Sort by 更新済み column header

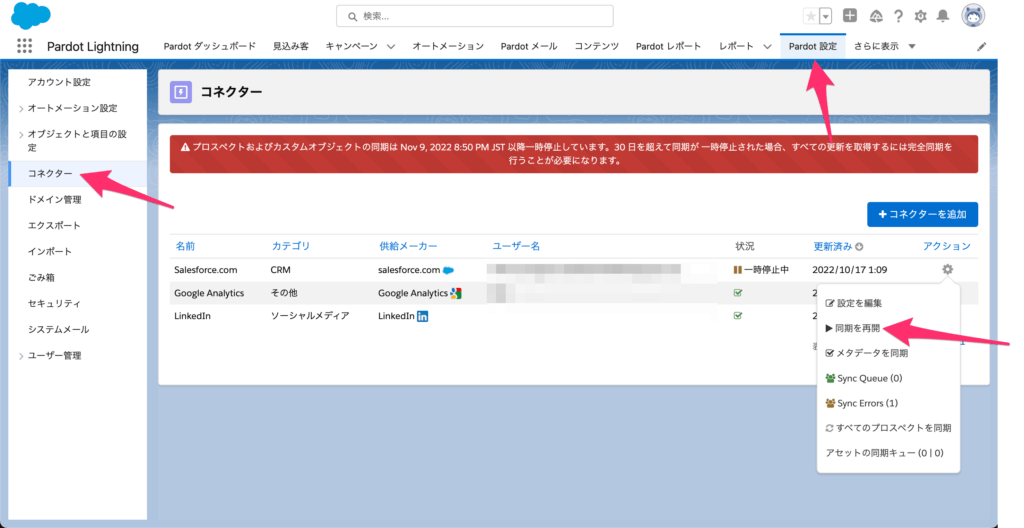pos(833,246)
